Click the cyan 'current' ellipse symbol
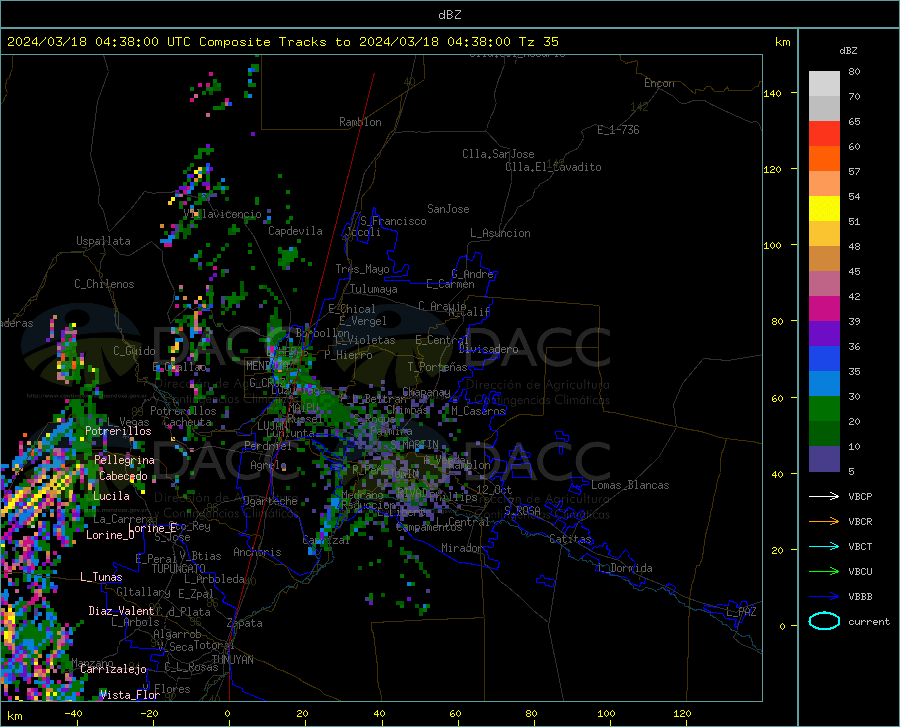 (824, 621)
